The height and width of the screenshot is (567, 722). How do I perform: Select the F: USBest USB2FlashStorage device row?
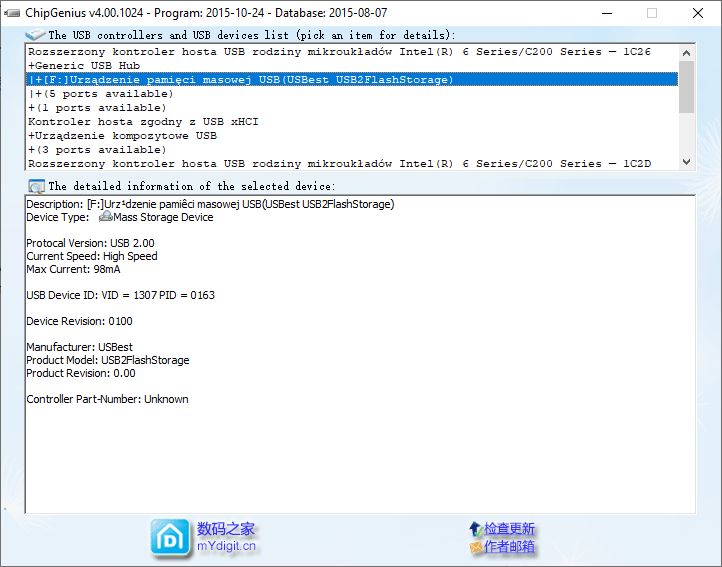pyautogui.click(x=352, y=79)
